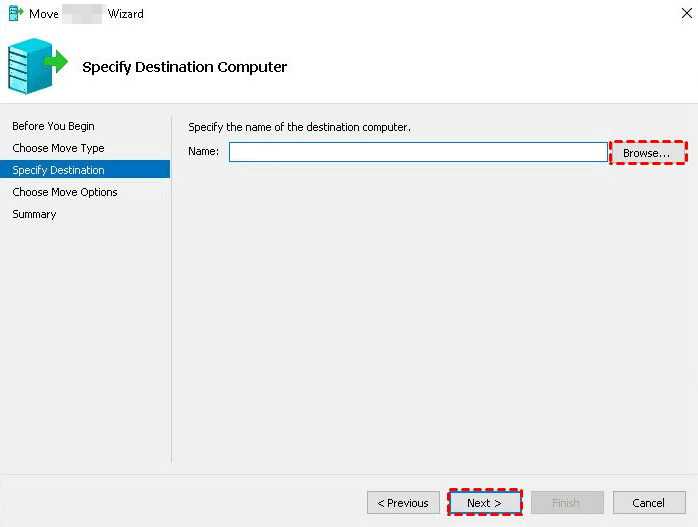Select the highlighted Specify Destination step
Screen dimensions: 698x527
click(x=58, y=170)
